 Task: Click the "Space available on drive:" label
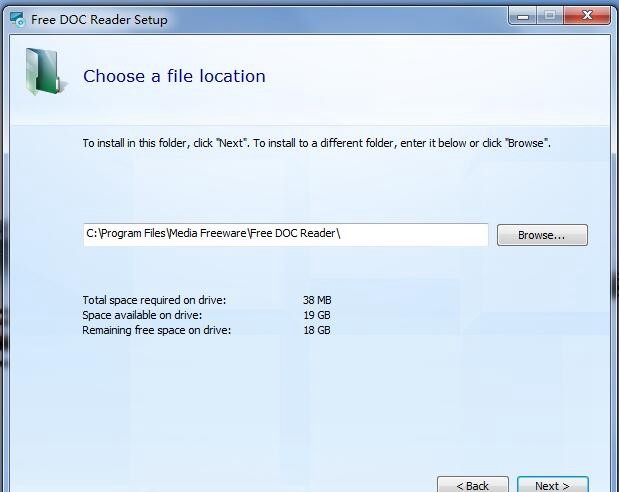coord(142,315)
